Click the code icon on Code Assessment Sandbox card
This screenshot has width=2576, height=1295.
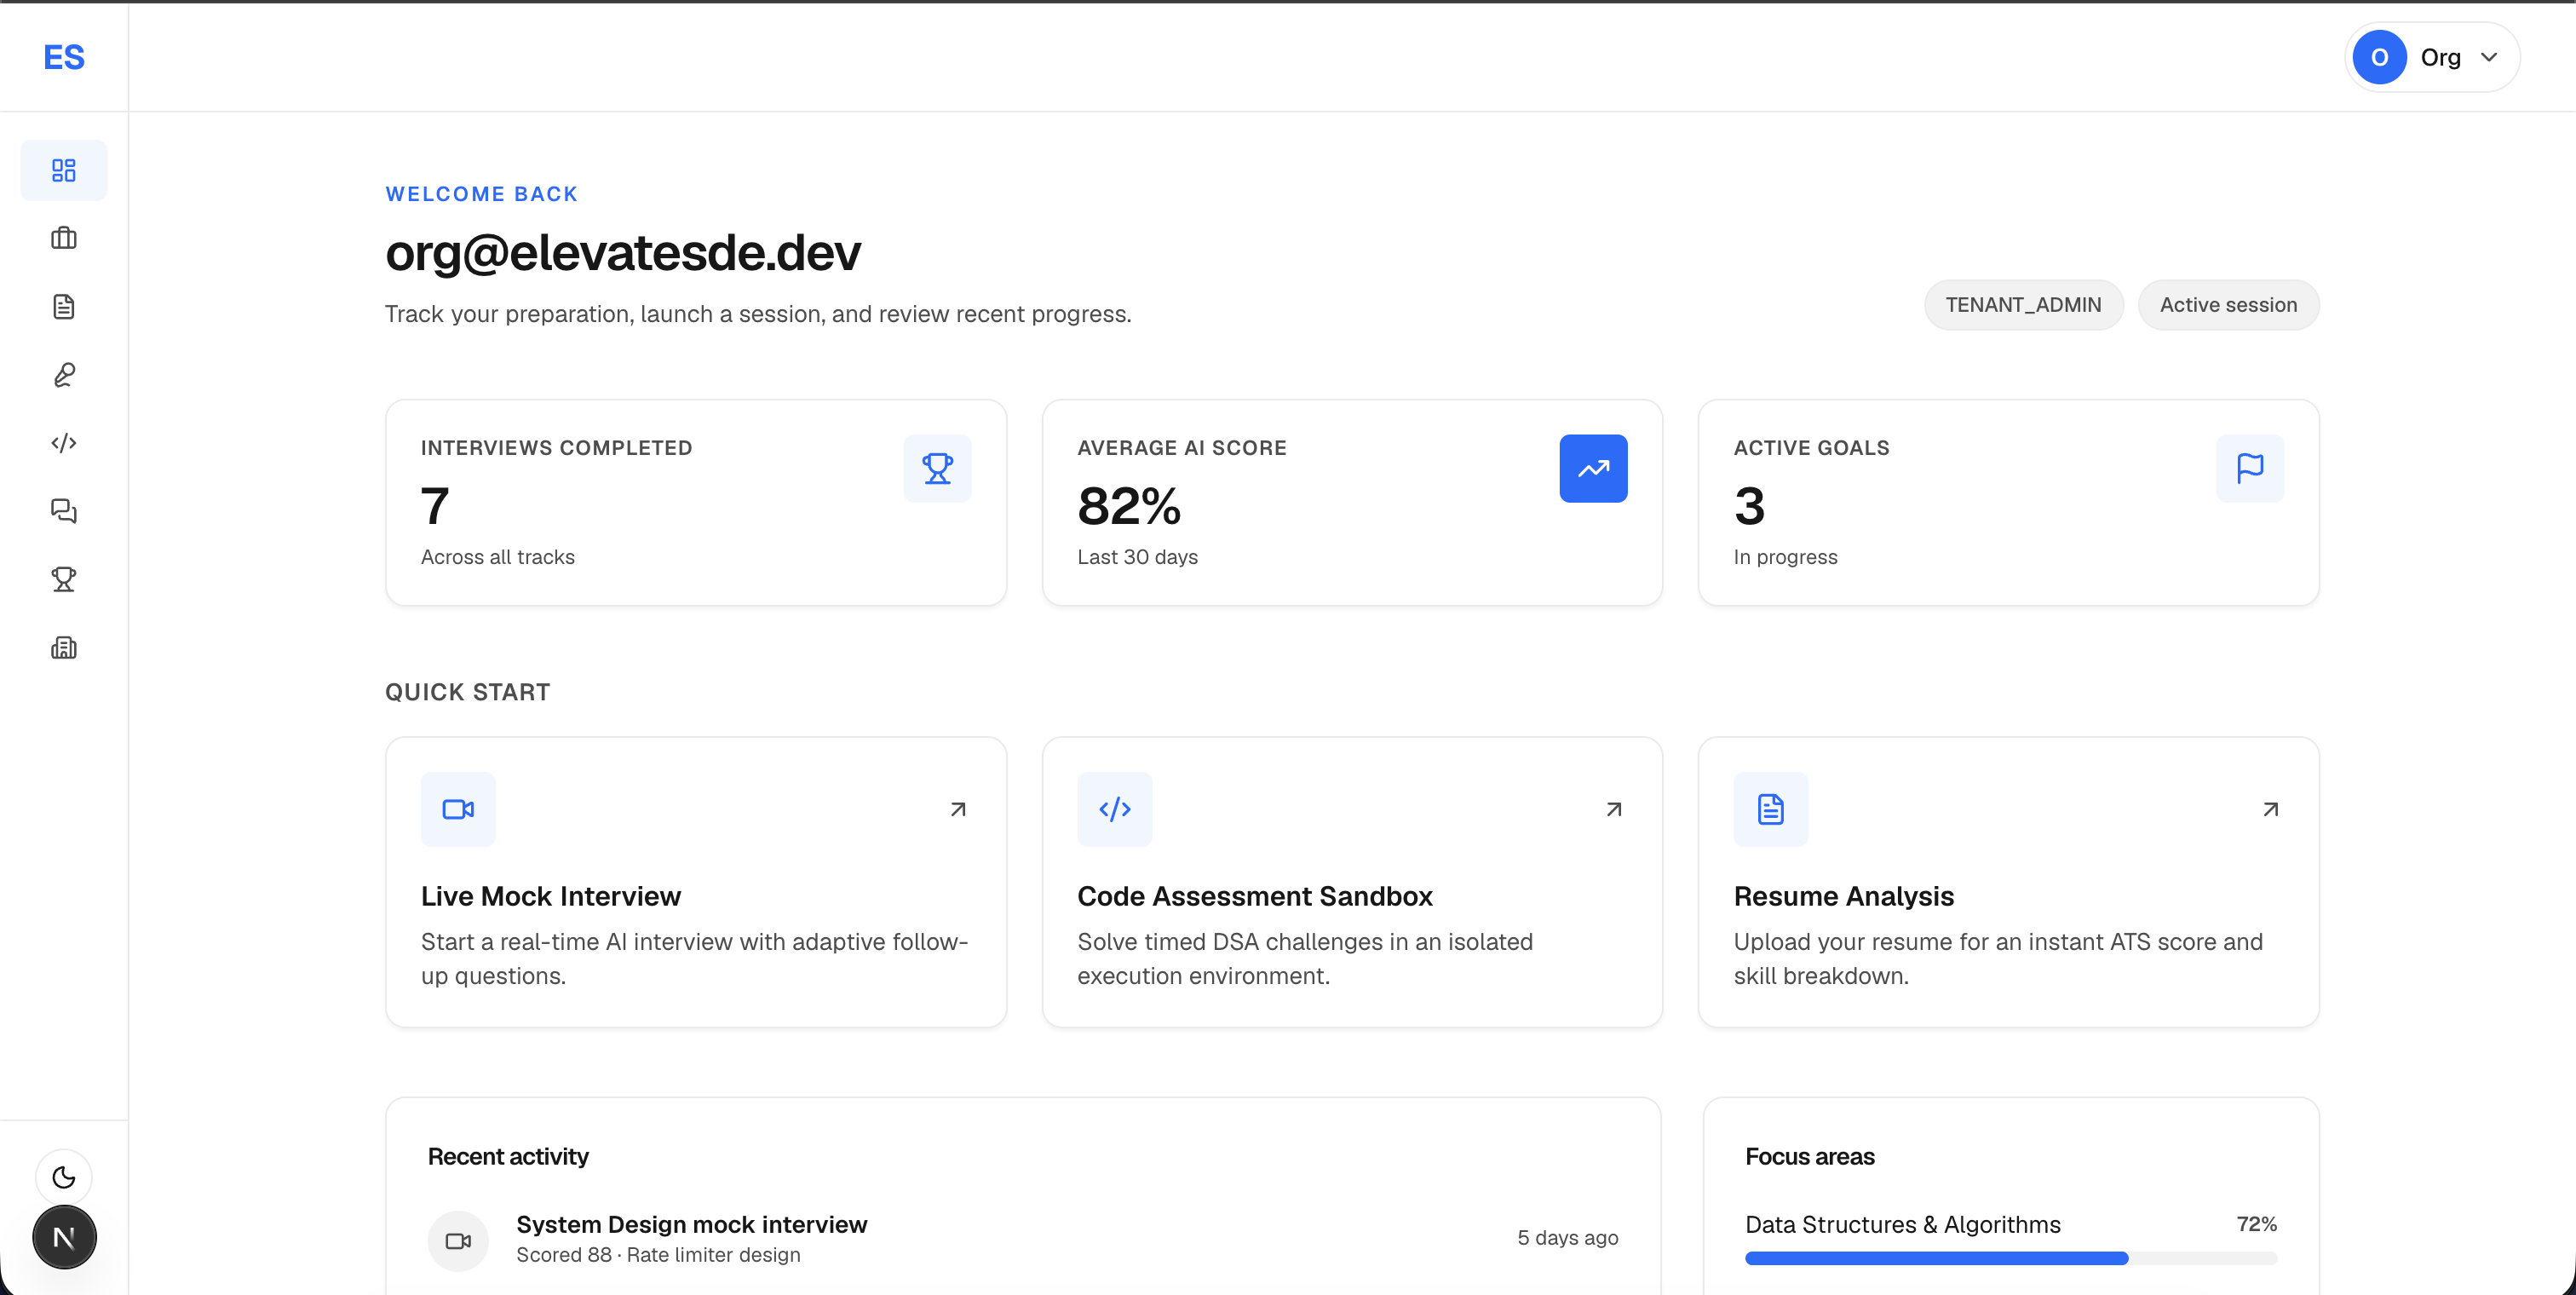(1115, 809)
